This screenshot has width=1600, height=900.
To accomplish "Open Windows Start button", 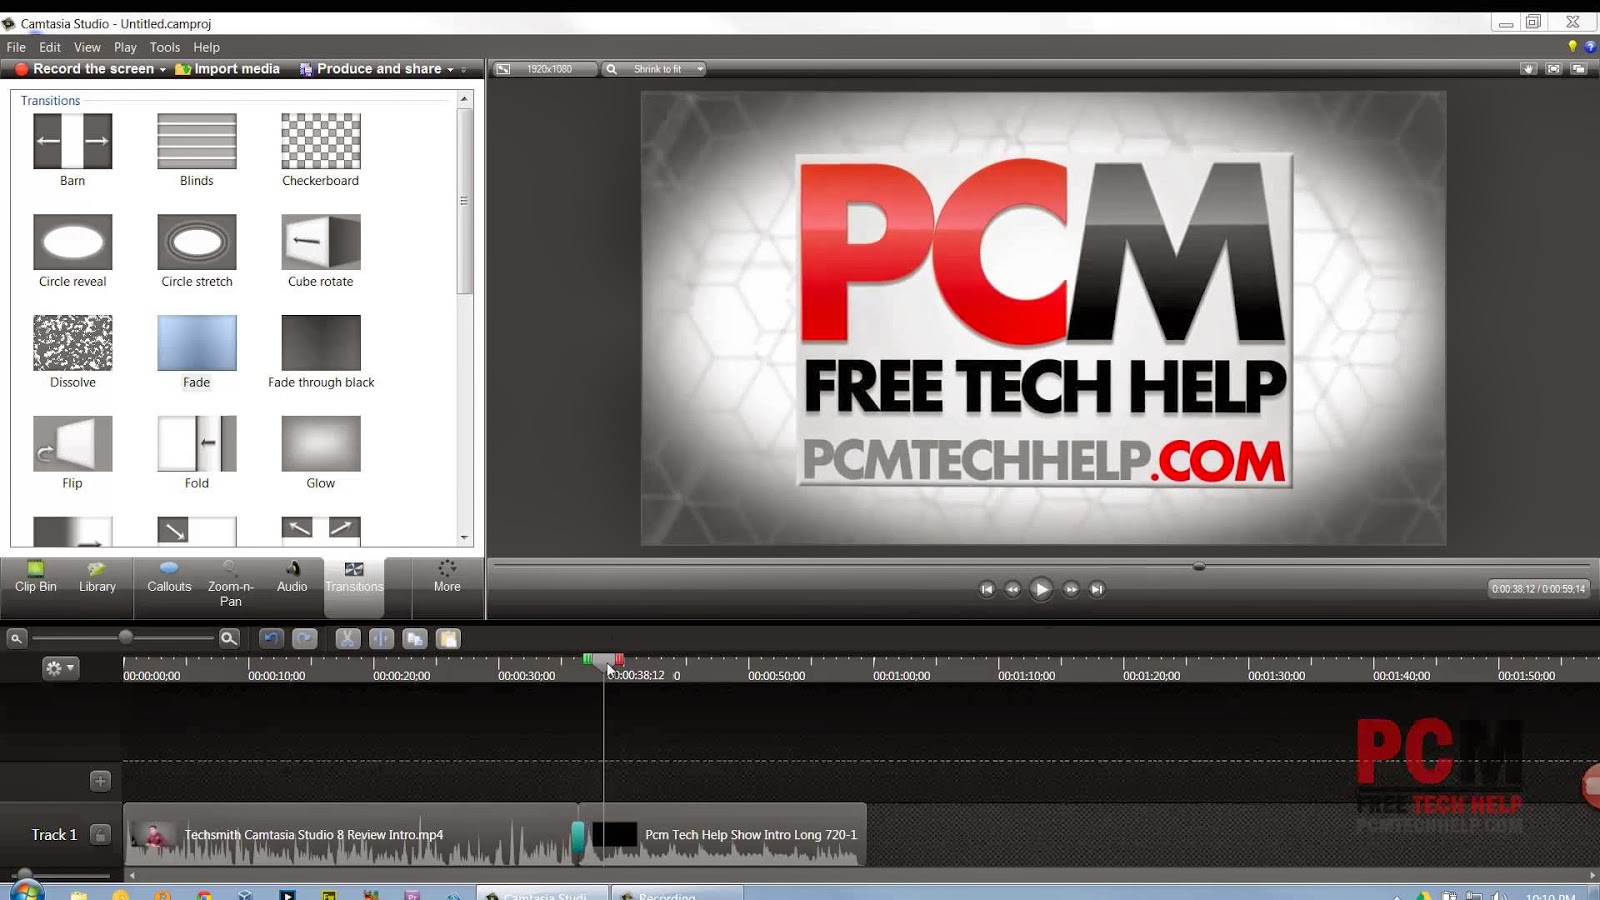I will 26,891.
